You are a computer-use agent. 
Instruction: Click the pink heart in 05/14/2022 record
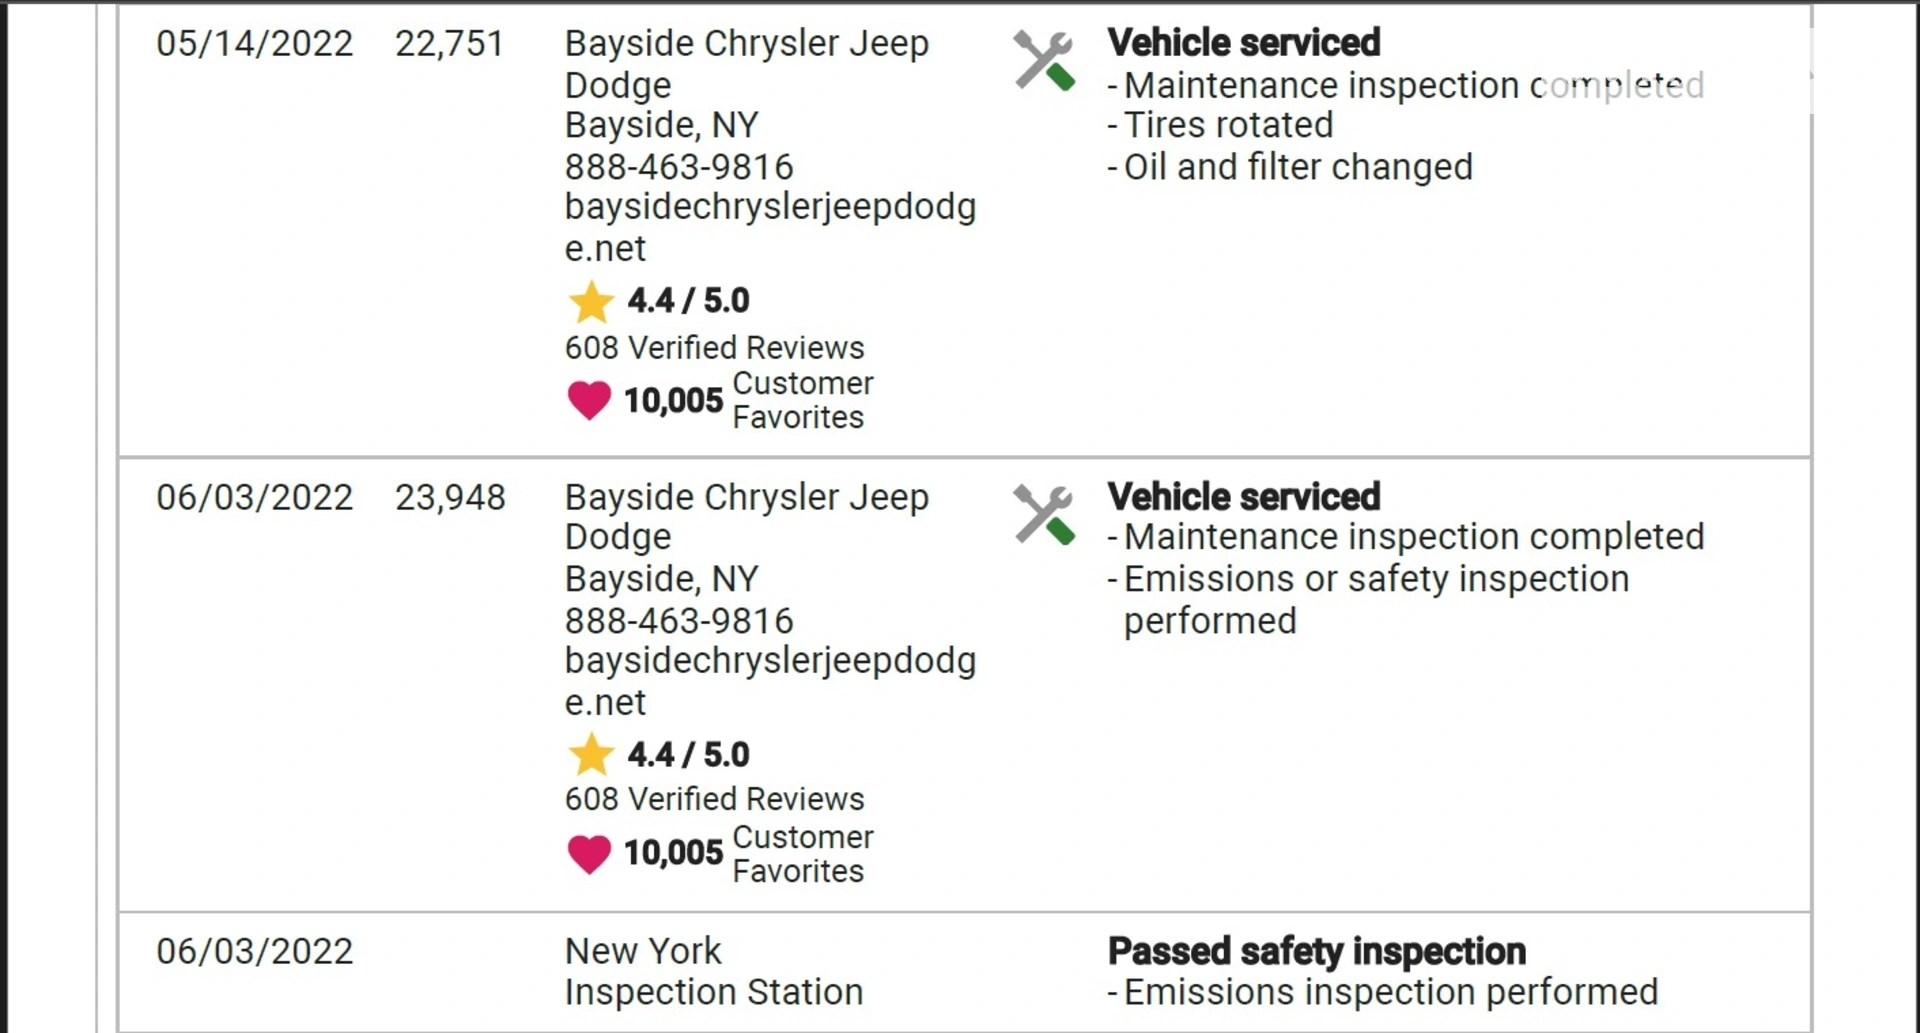coord(589,400)
